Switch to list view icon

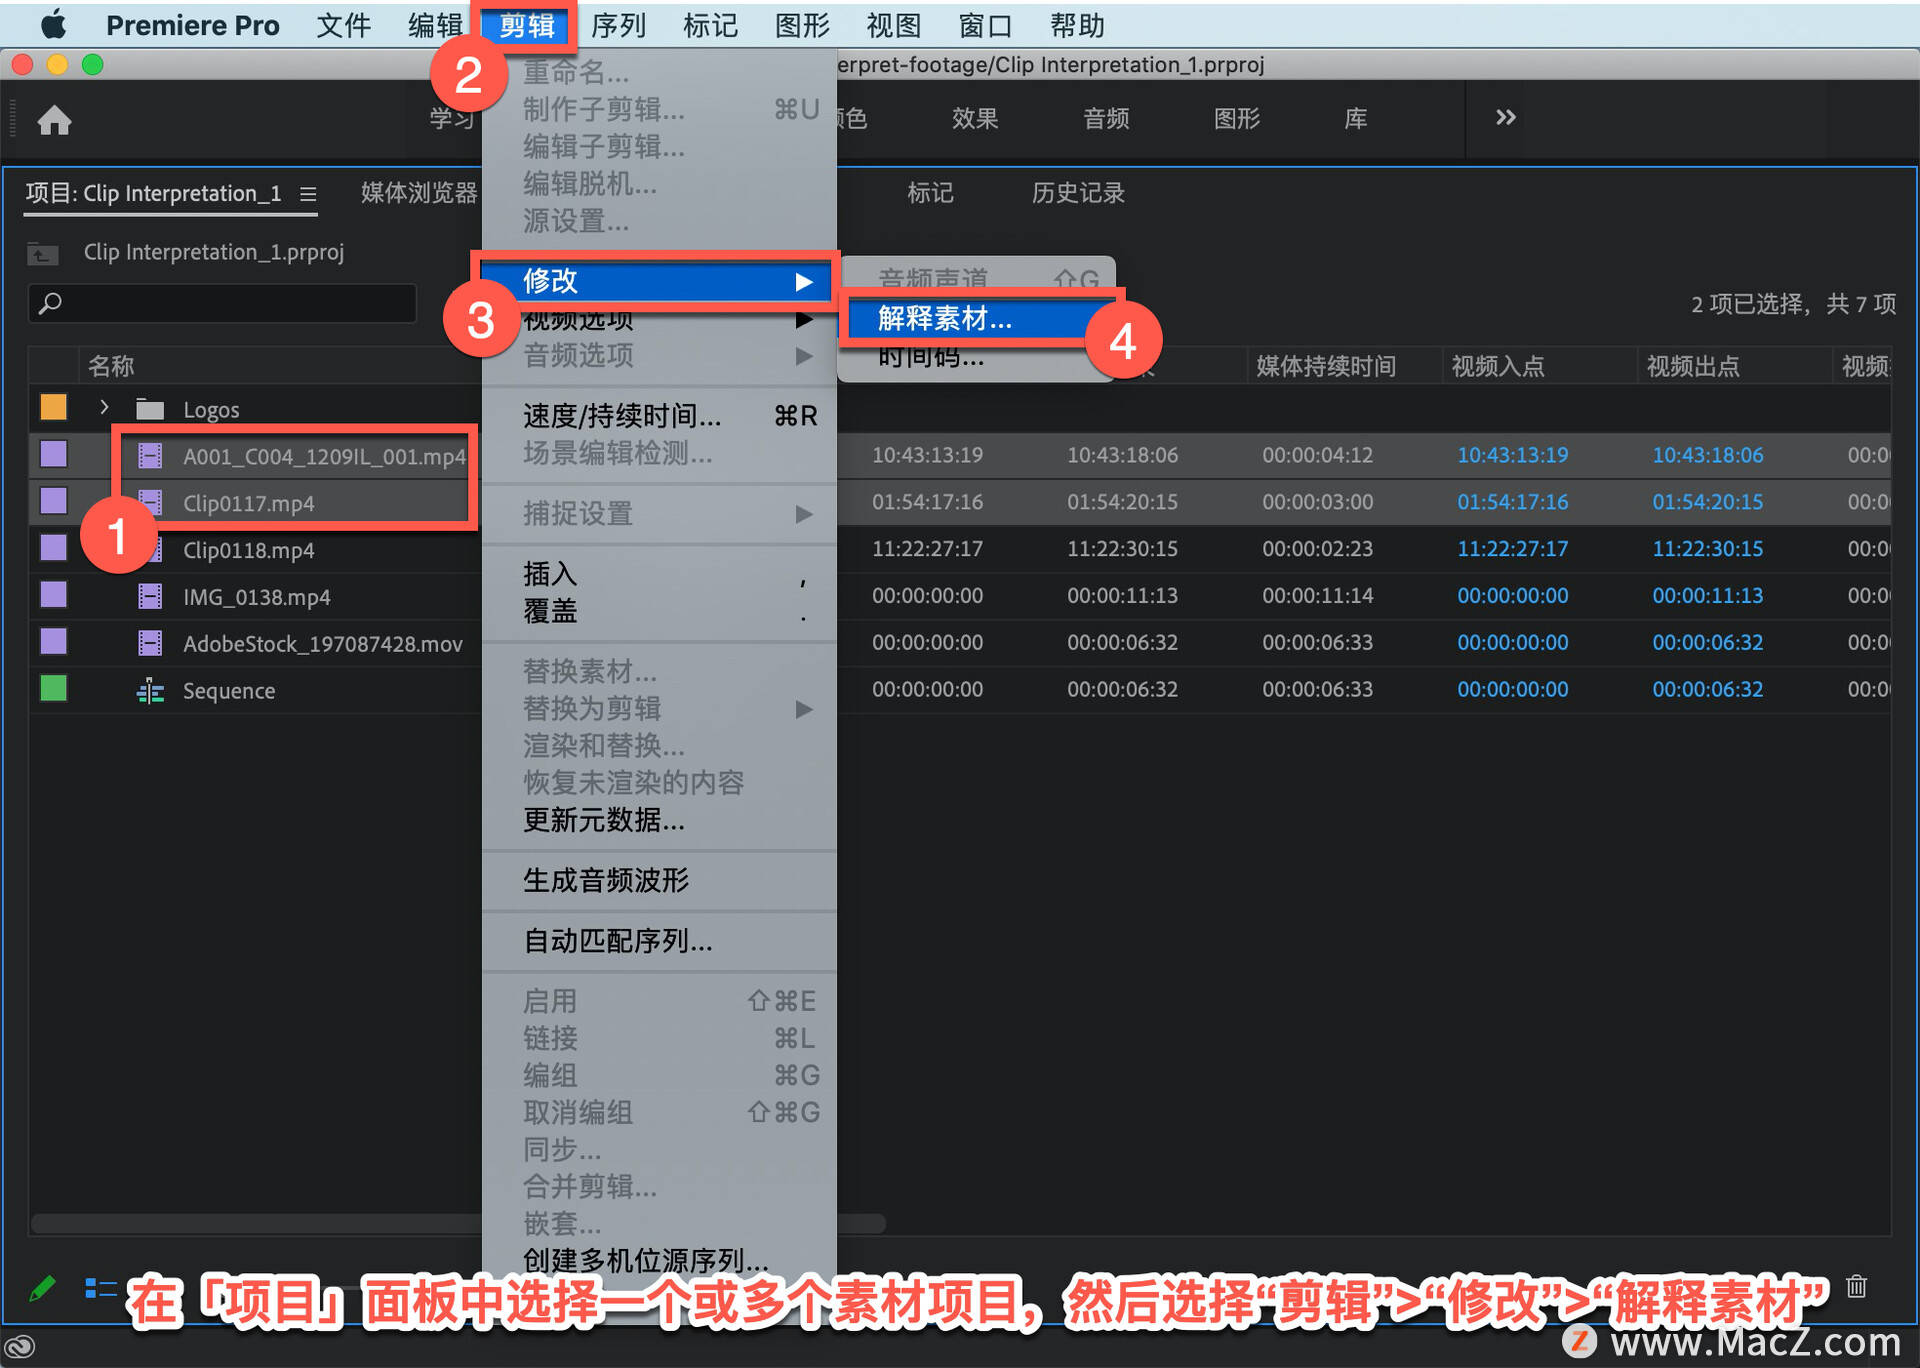pyautogui.click(x=100, y=1288)
